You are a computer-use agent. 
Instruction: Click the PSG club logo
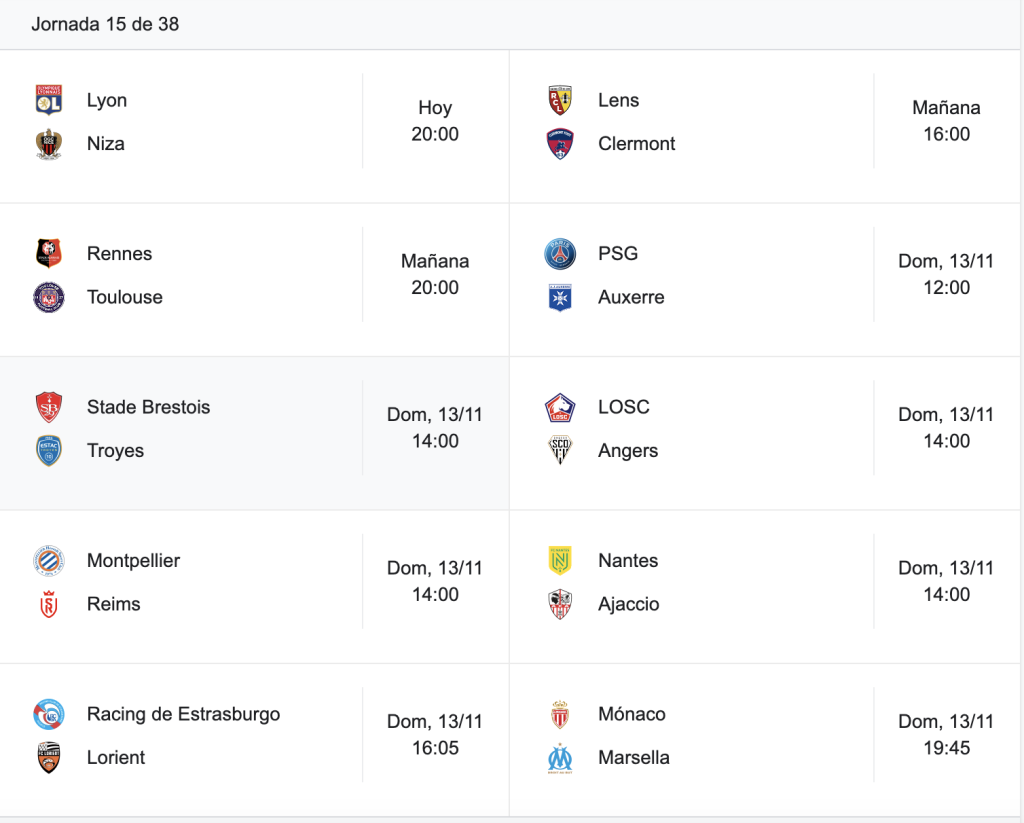point(560,253)
